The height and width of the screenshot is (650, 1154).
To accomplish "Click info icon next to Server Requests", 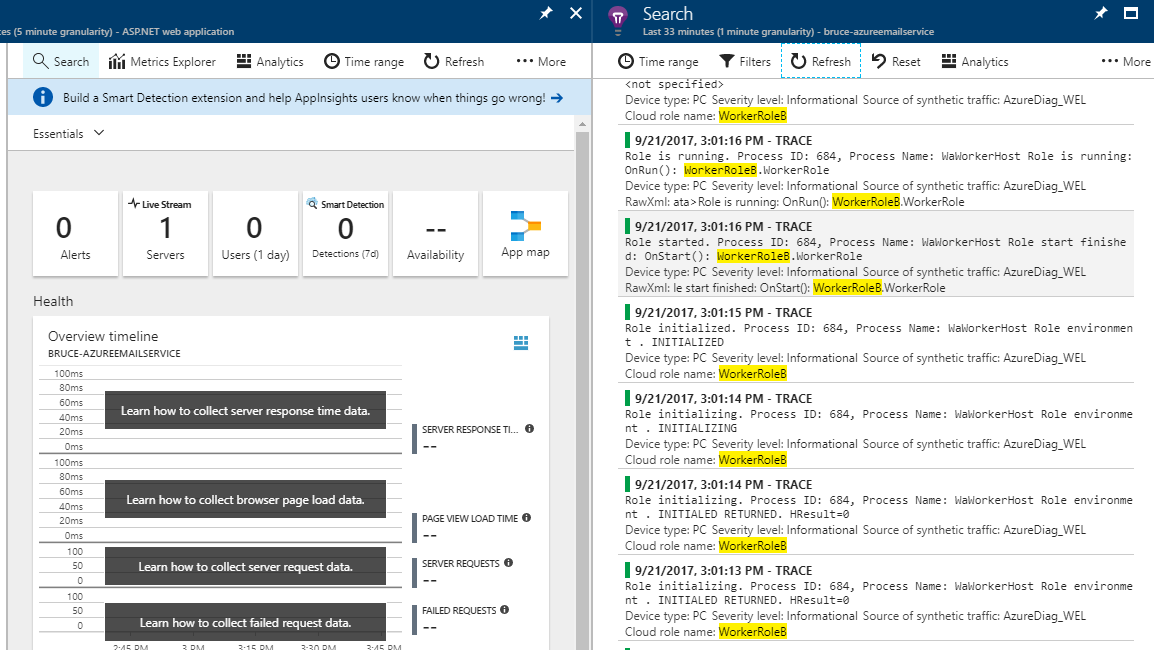I will point(509,563).
